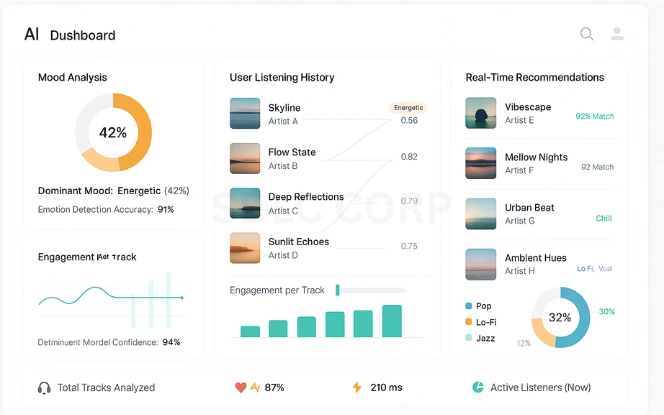The height and width of the screenshot is (415, 664).
Task: Open the Flow State album thumbnail
Action: click(245, 158)
